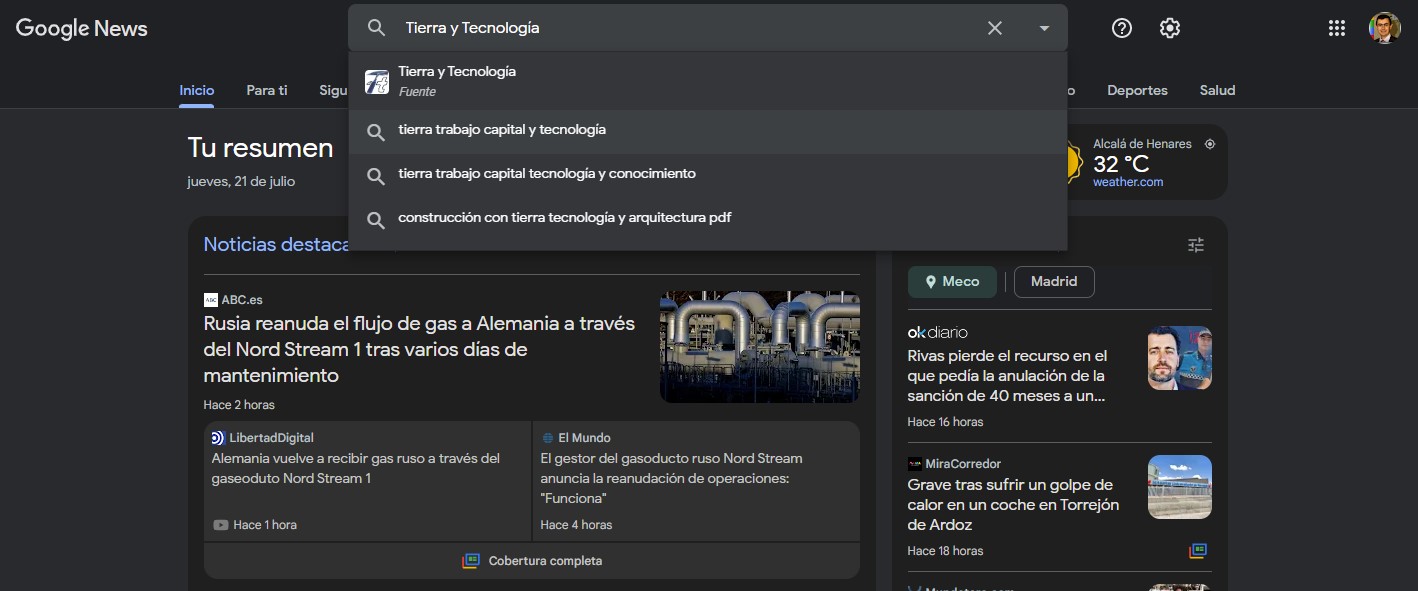
Task: Choose suggestion 'tierra trabajo capital y tecnología'
Action: [x=708, y=130]
